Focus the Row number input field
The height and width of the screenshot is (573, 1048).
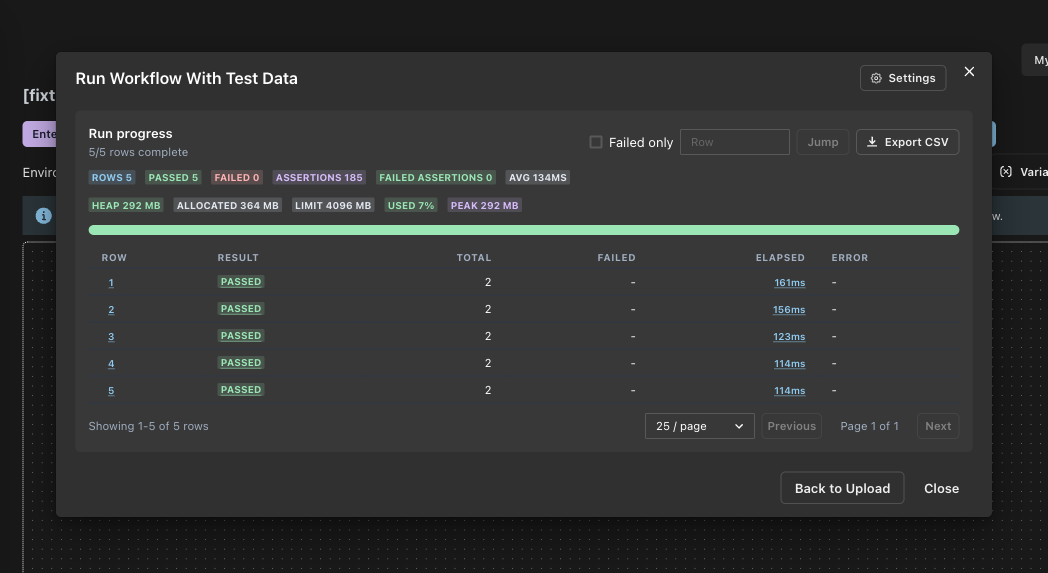click(x=735, y=142)
